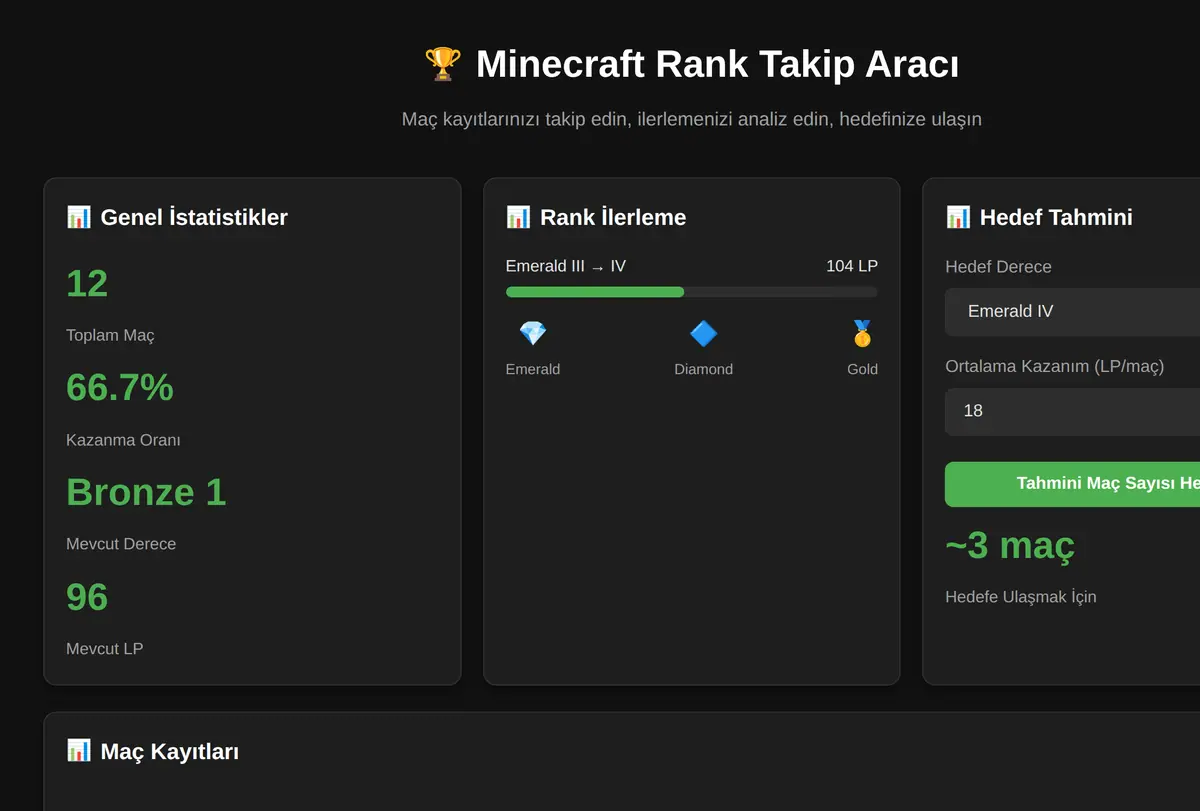Click the chart icon beside Rank İlerleme
The image size is (1200, 811).
click(518, 217)
